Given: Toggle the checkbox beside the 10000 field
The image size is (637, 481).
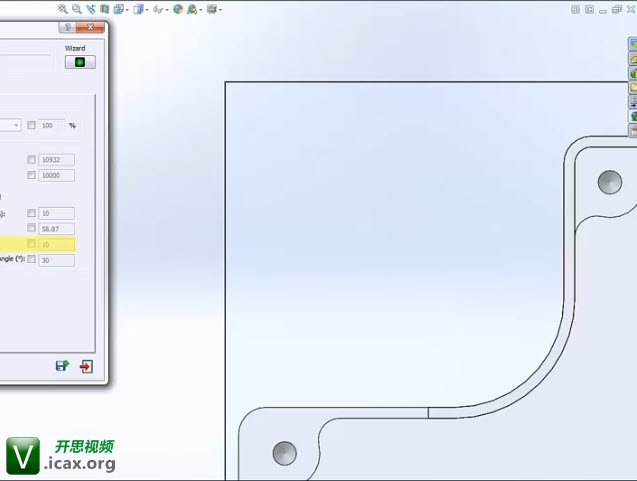Looking at the screenshot, I should (x=31, y=175).
